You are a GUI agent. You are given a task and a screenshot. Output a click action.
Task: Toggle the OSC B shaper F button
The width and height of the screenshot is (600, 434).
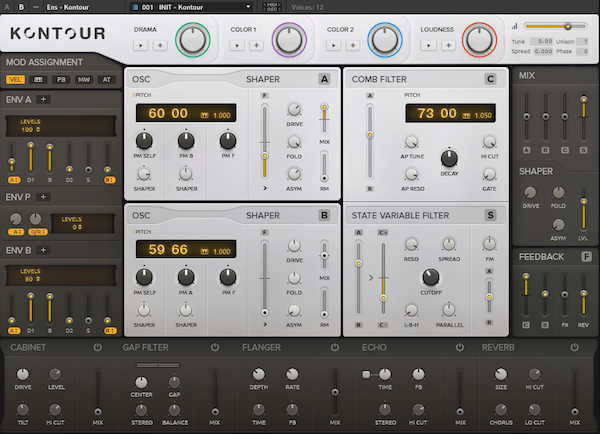click(x=264, y=233)
